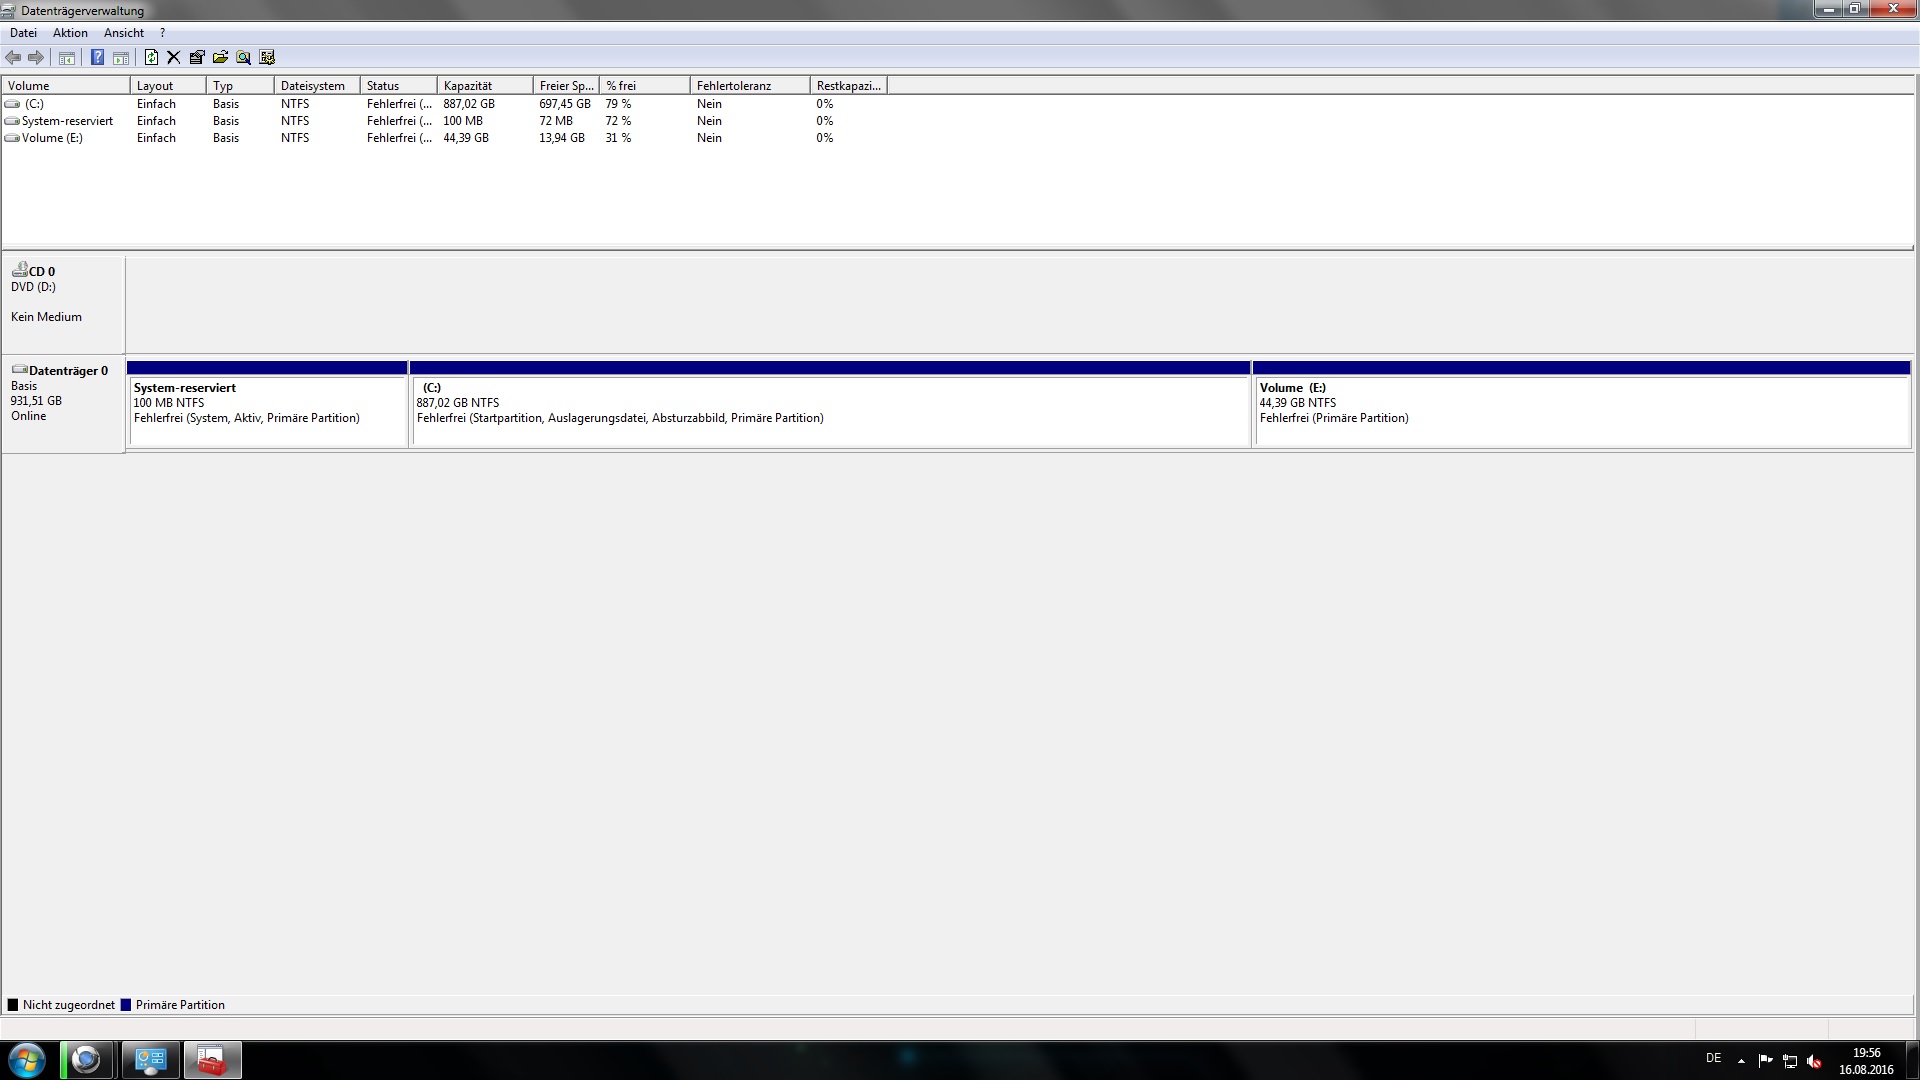The width and height of the screenshot is (1922, 1084).
Task: Toggle the console tree pane icon
Action: click(x=67, y=58)
